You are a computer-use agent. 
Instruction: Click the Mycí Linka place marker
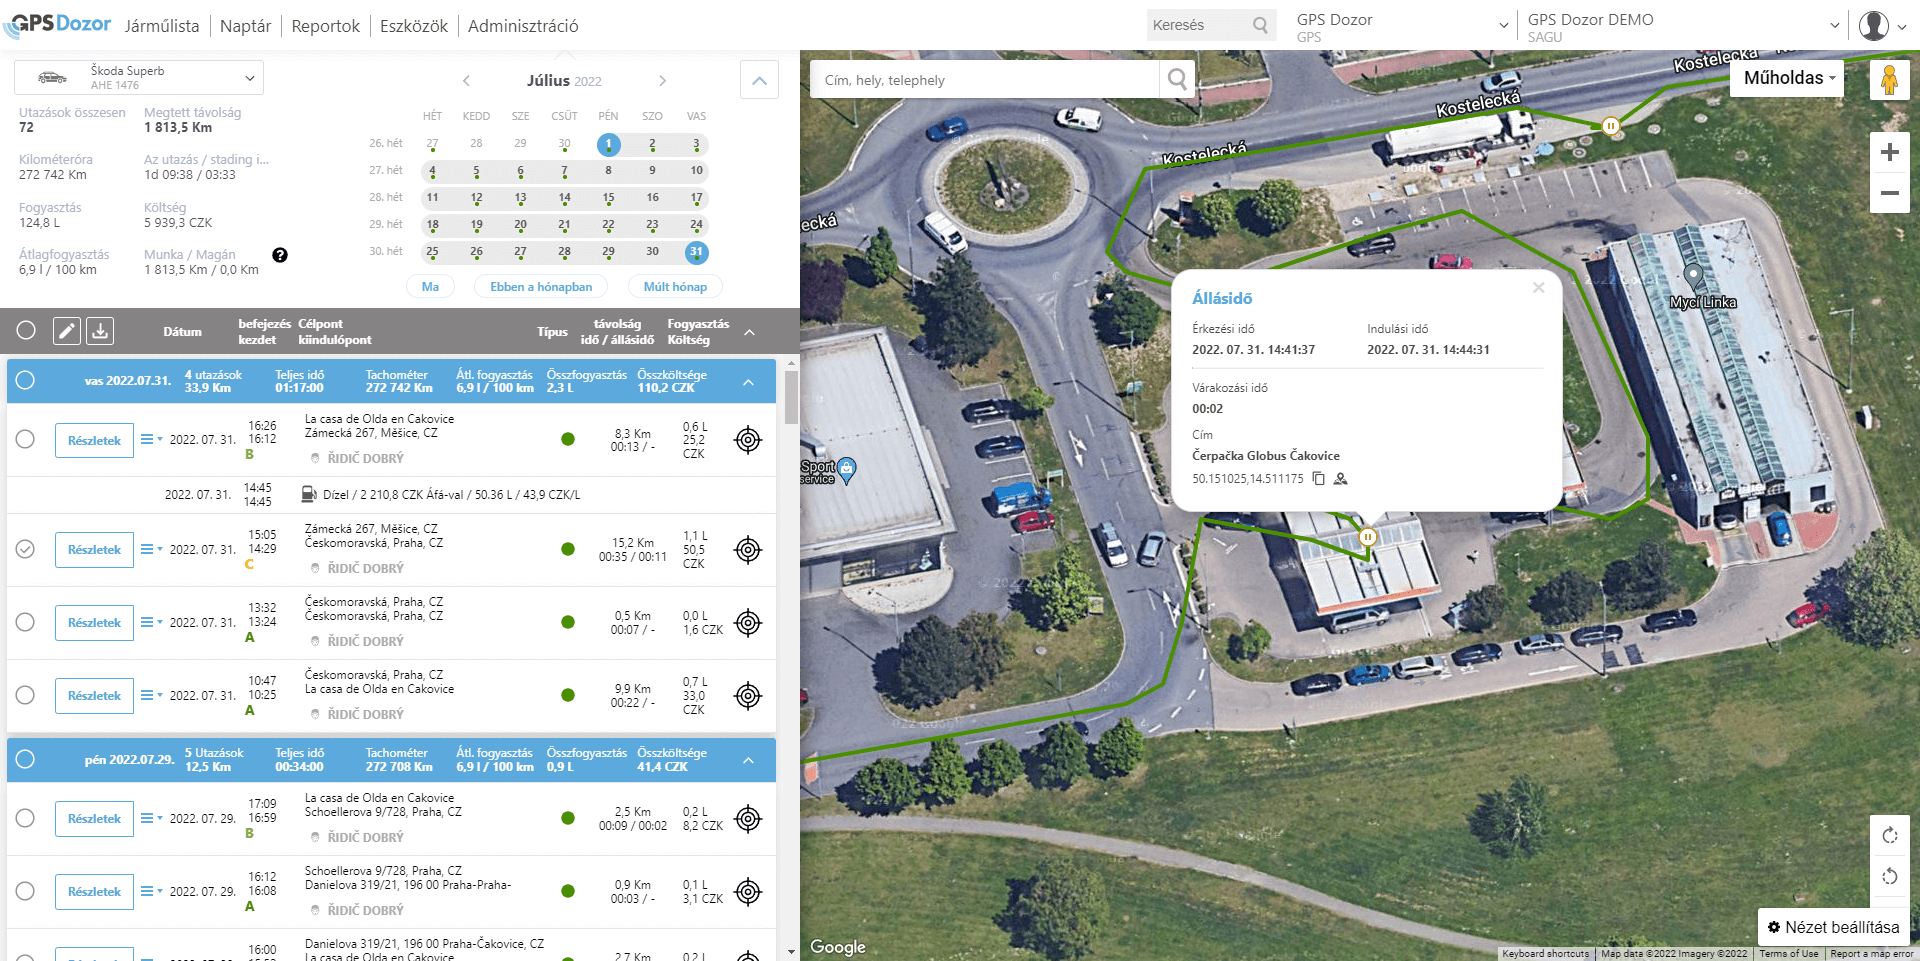click(x=1693, y=276)
